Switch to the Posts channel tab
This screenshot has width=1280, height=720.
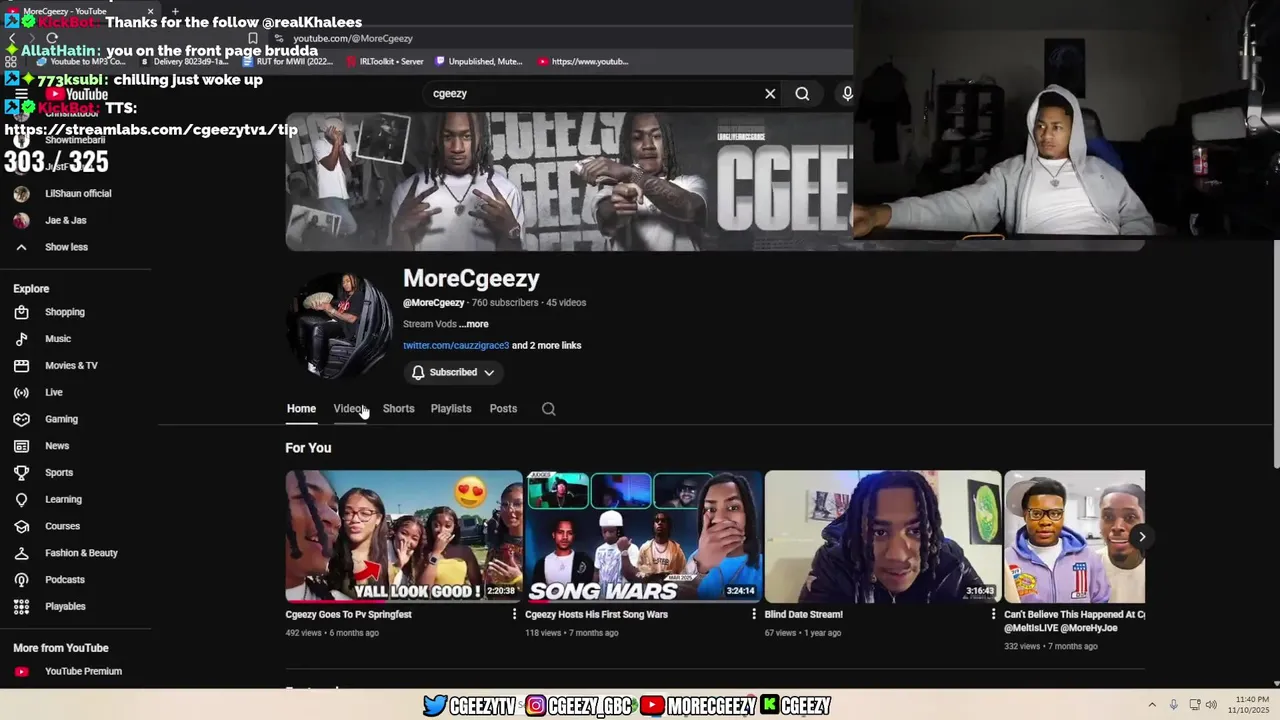tap(503, 409)
